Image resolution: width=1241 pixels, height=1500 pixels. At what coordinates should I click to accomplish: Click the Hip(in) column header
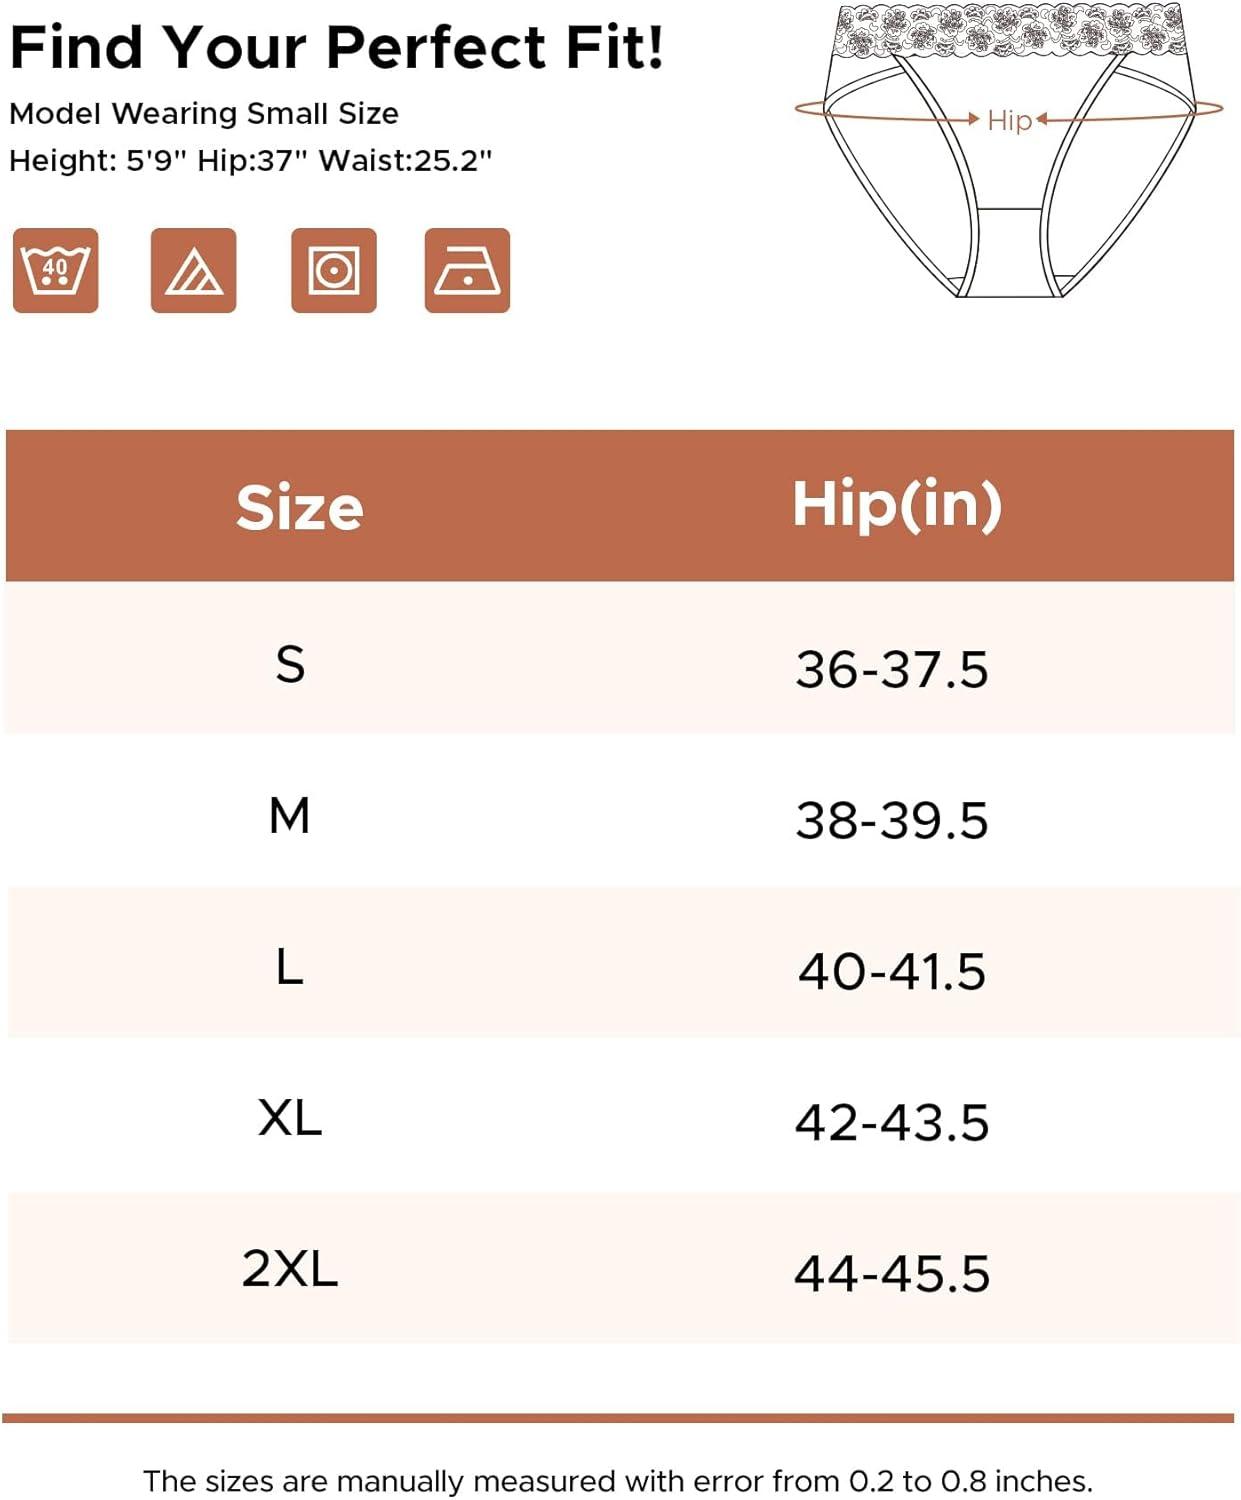pyautogui.click(x=896, y=504)
